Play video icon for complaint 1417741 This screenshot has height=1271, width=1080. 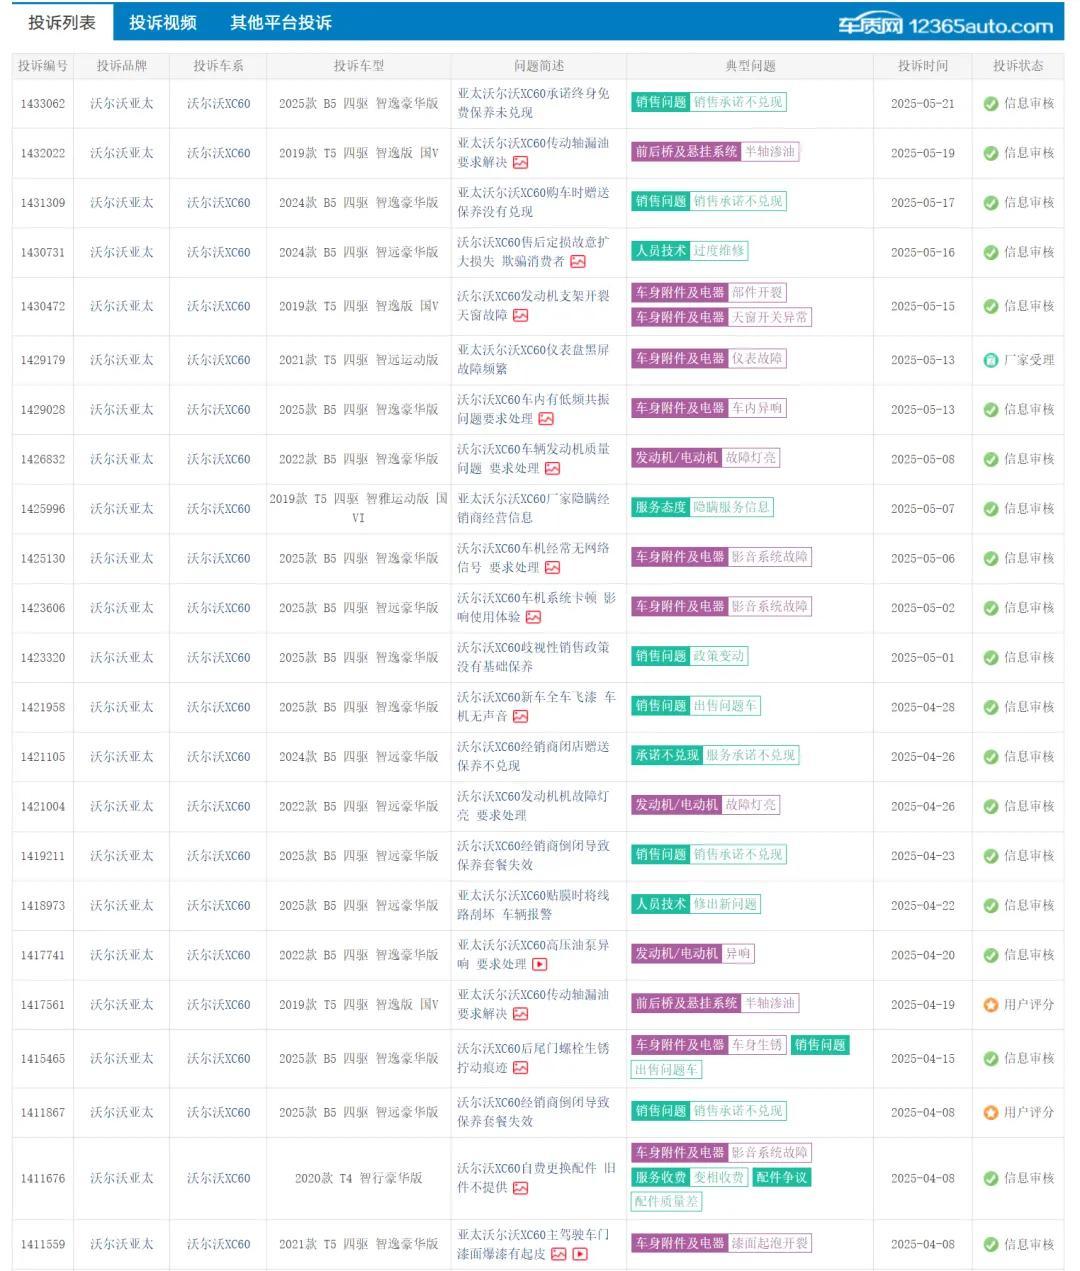point(540,964)
